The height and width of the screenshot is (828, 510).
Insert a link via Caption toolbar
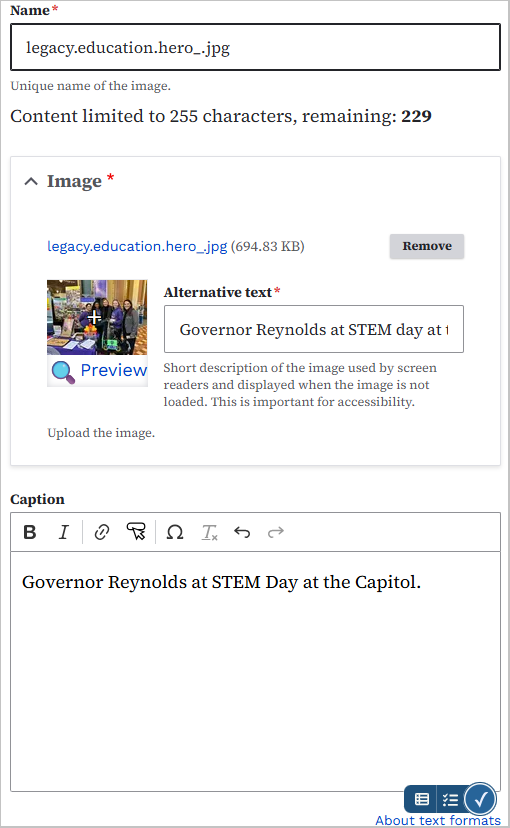tap(102, 532)
